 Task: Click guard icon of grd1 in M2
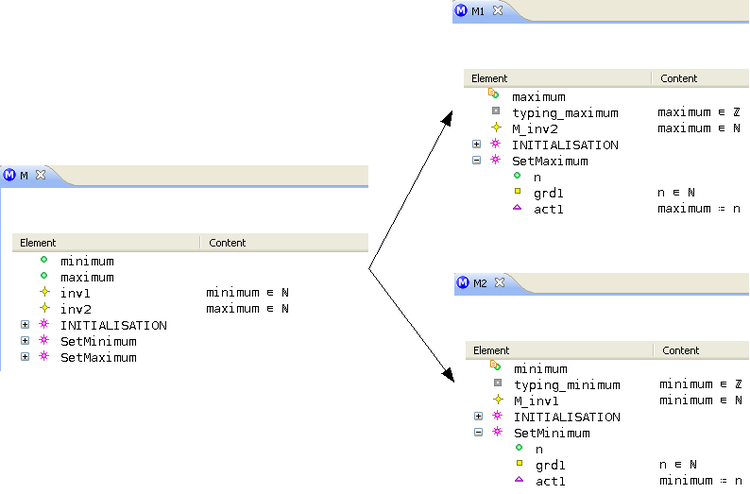point(519,463)
